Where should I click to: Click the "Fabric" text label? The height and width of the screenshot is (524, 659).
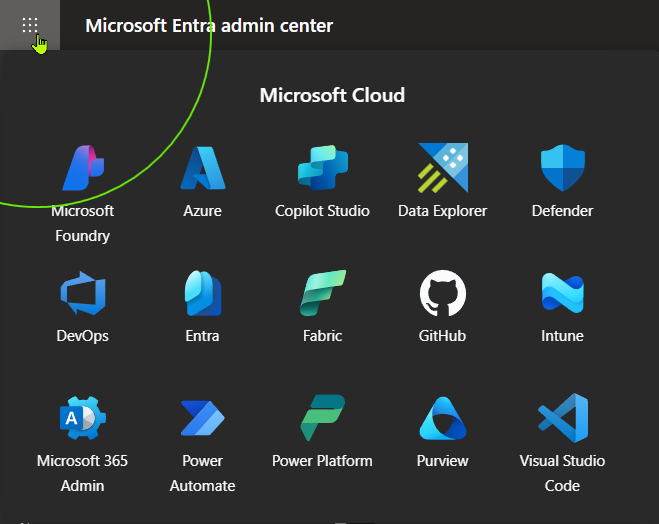point(322,336)
